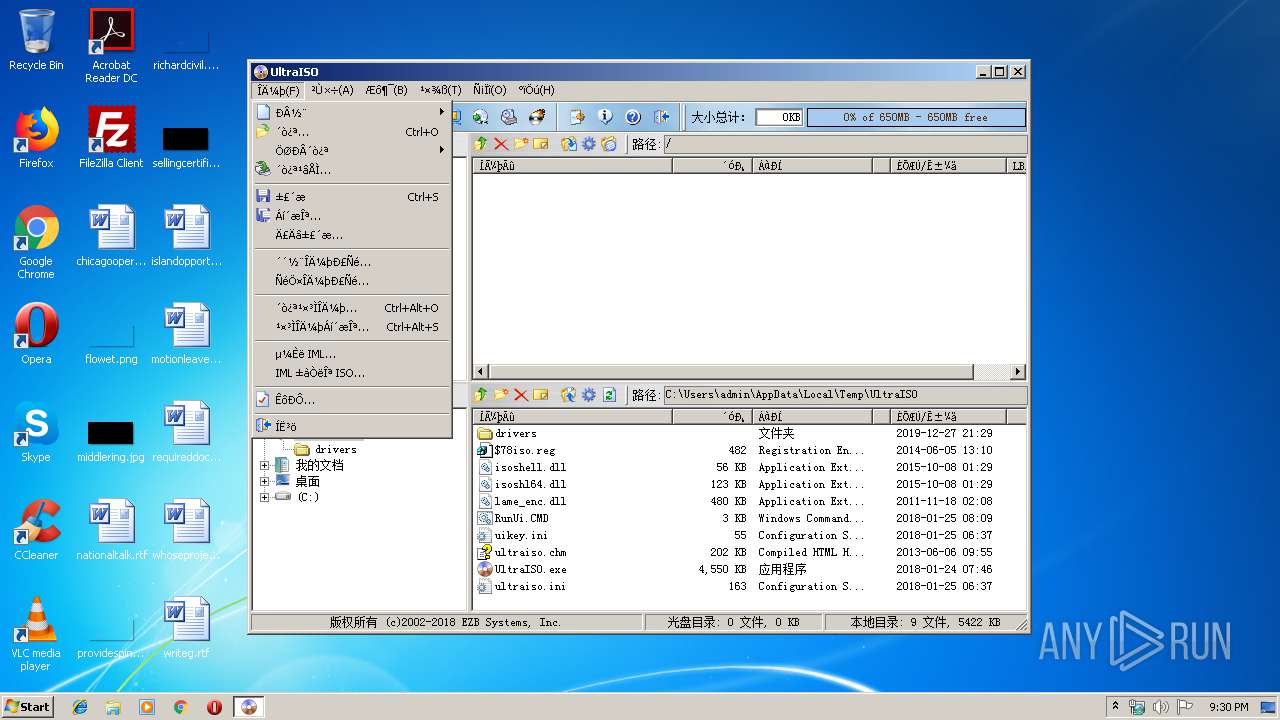Screen dimensions: 1280x720
Task: Select ultraiso.ini in the file list
Action: tap(521, 586)
